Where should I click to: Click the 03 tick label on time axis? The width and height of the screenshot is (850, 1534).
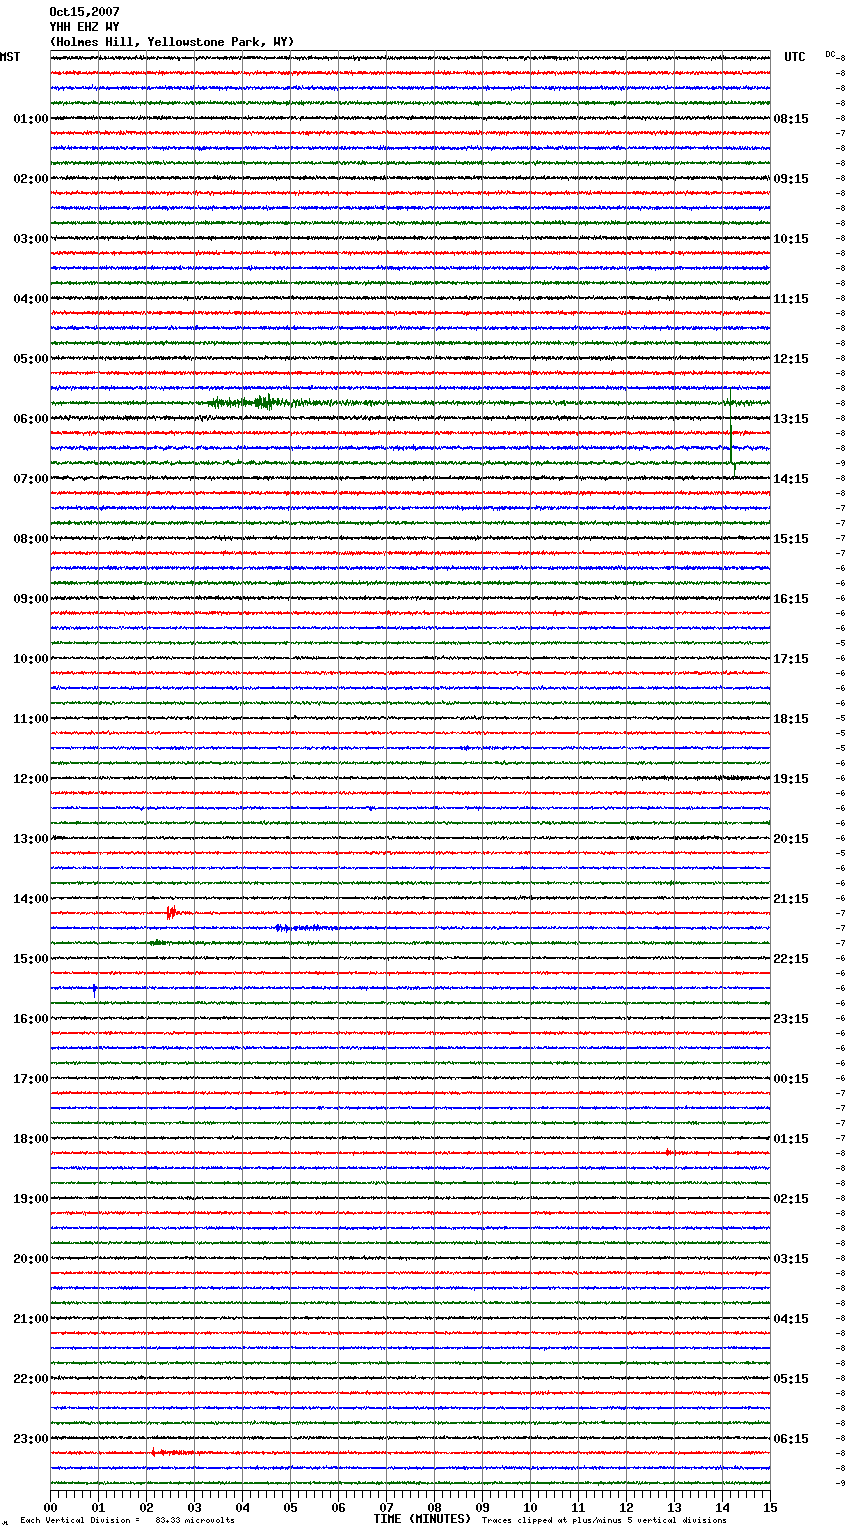[x=195, y=1507]
